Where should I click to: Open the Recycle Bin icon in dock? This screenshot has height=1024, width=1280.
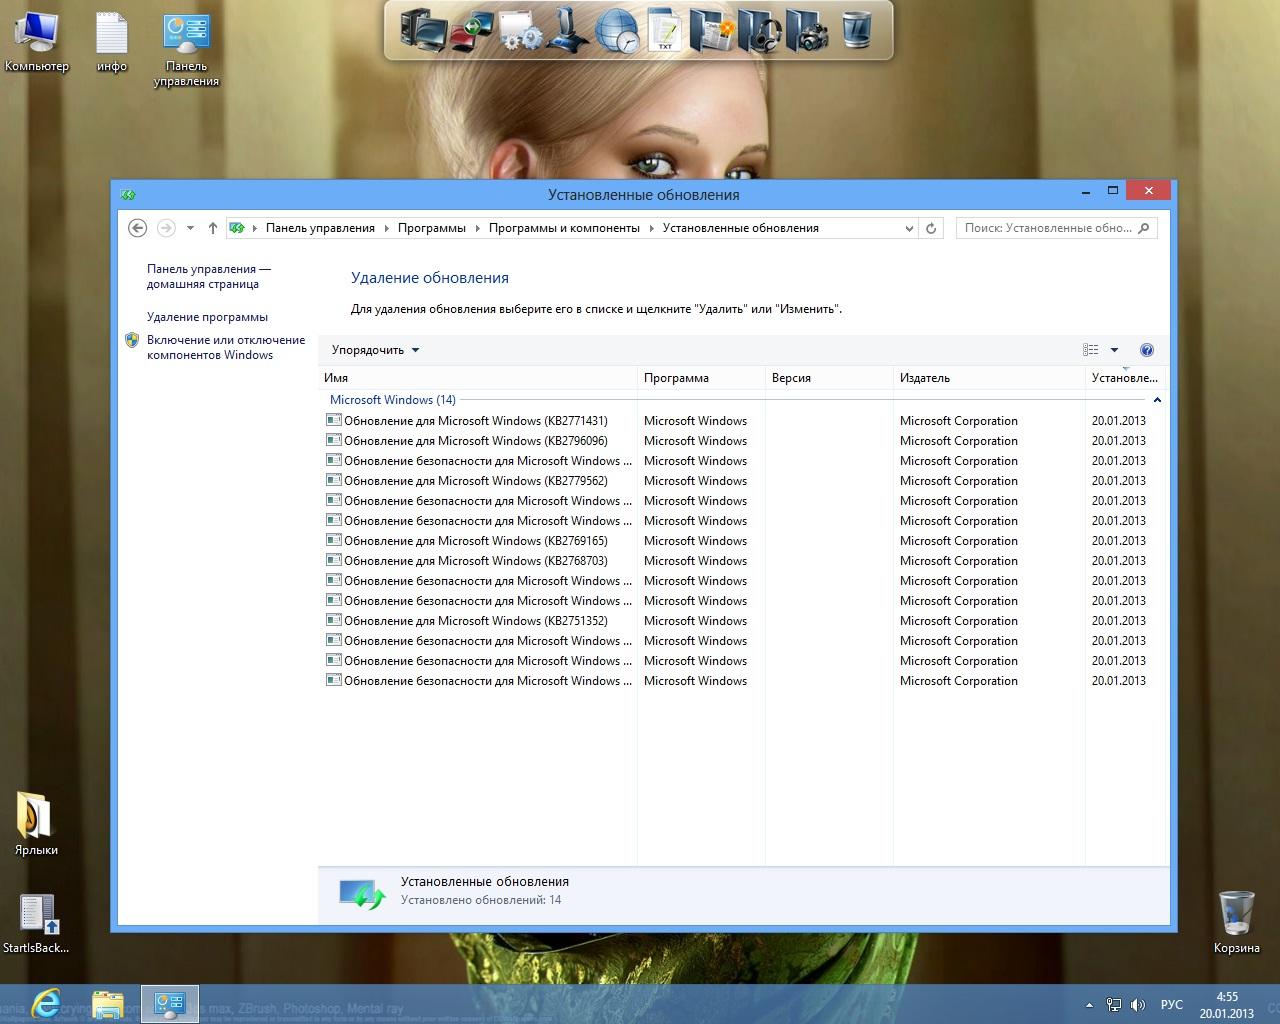coord(856,30)
